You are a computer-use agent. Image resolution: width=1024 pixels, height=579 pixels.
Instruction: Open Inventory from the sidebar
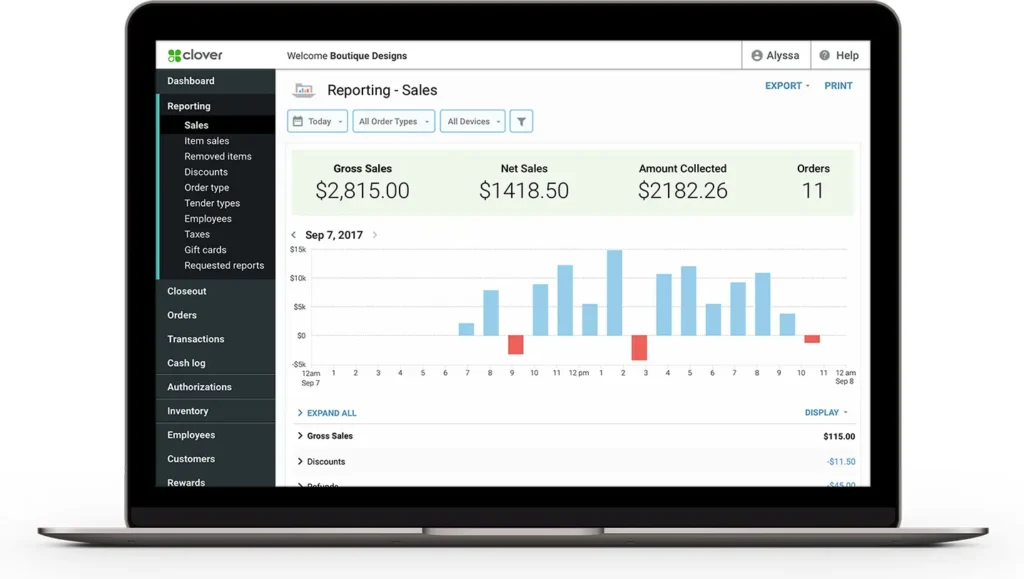188,411
